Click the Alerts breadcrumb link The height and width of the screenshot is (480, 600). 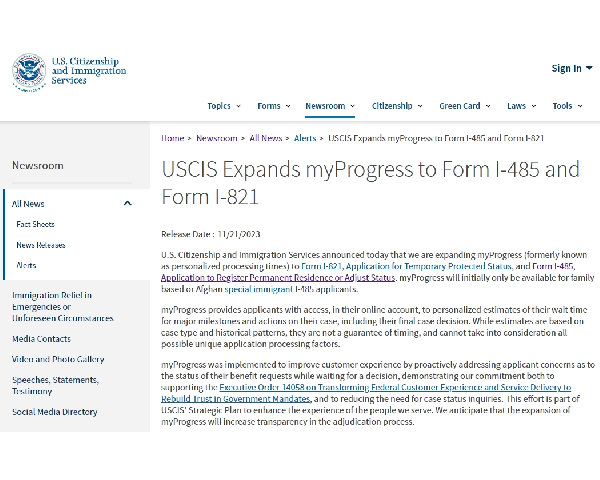tap(305, 138)
